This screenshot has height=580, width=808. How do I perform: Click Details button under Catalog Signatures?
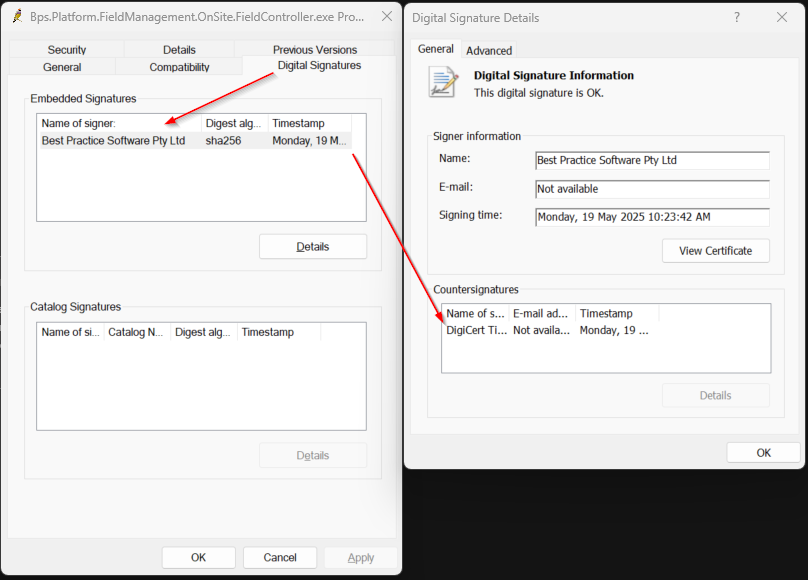[x=313, y=455]
